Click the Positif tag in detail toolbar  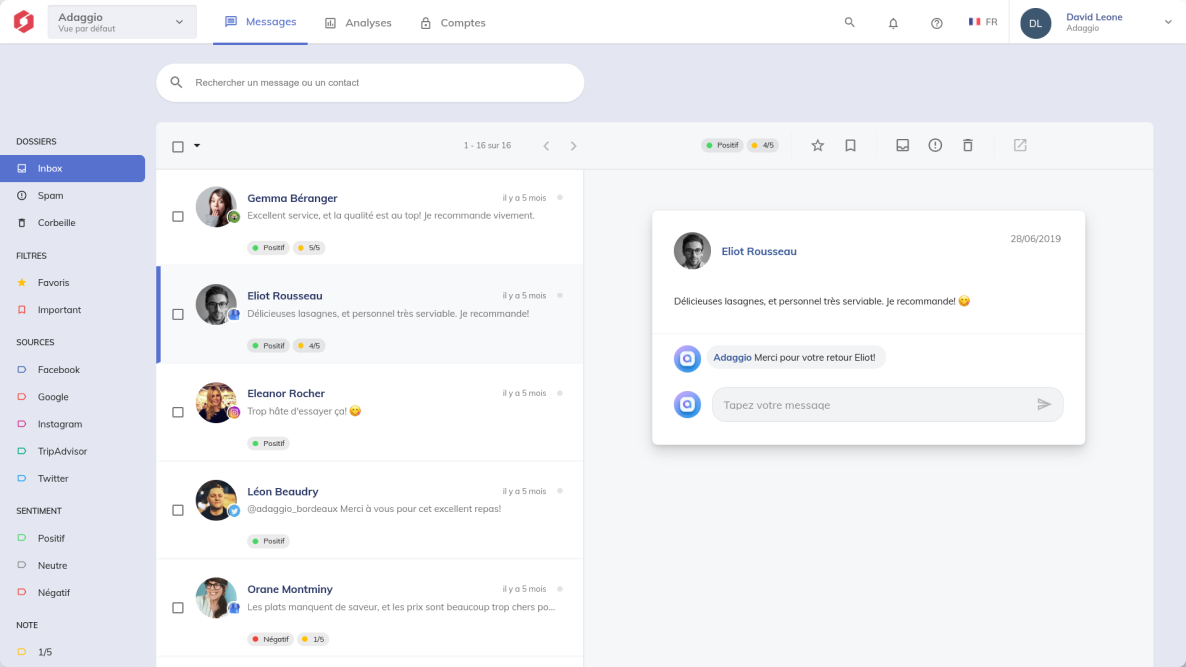[x=722, y=145]
